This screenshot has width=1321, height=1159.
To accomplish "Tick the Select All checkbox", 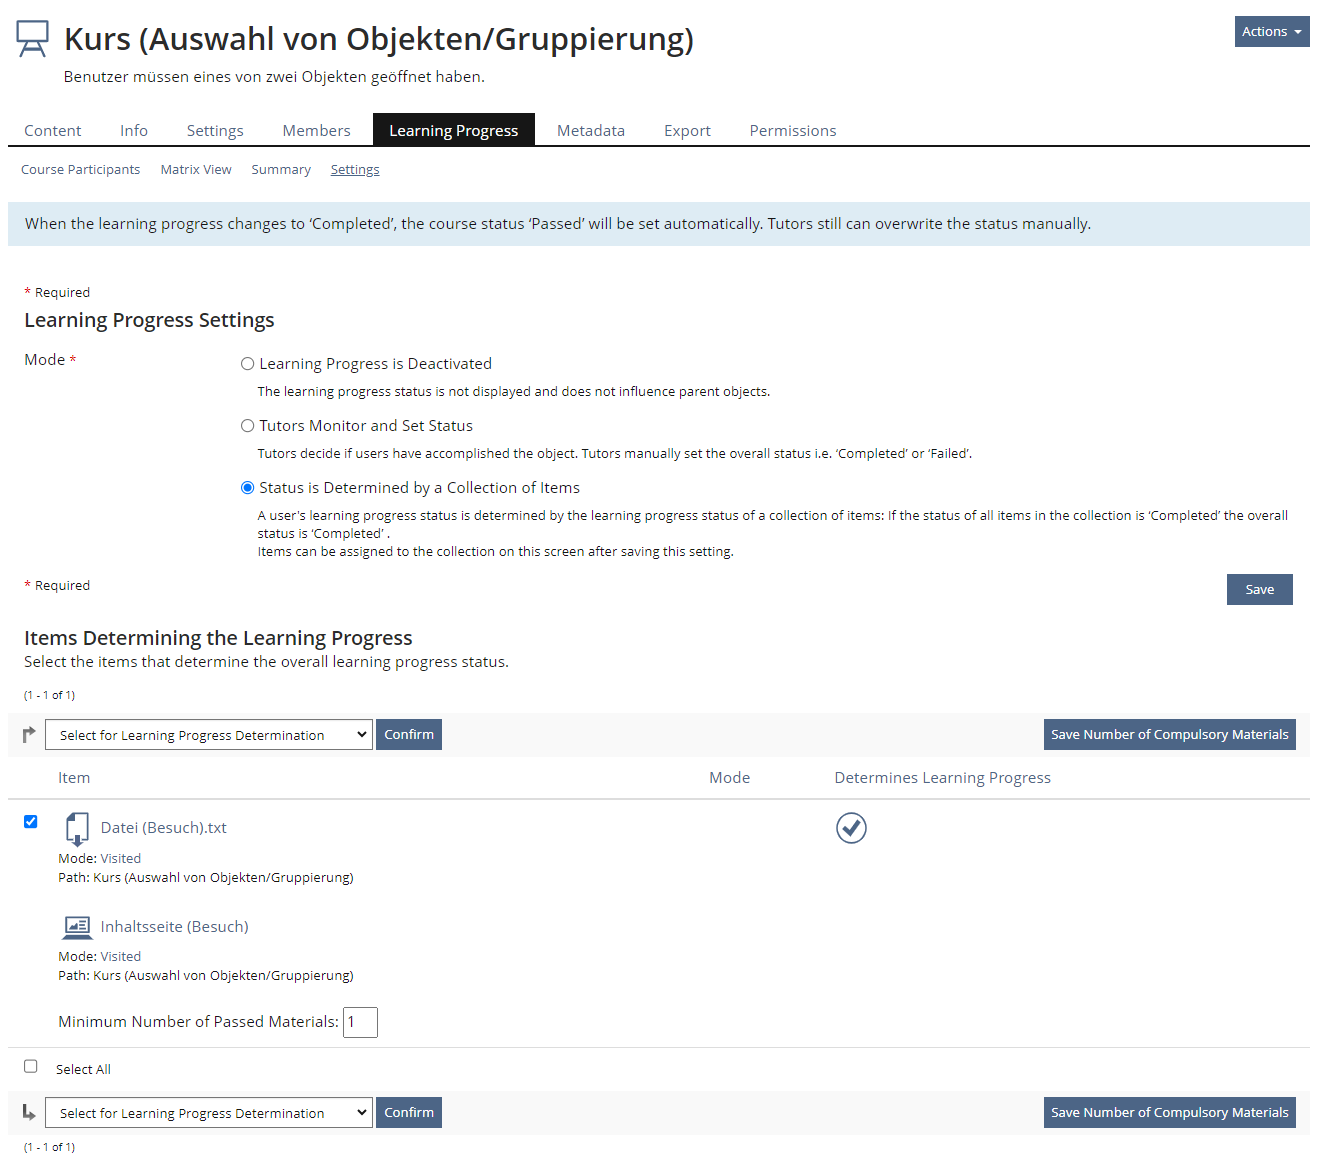I will point(31,1067).
